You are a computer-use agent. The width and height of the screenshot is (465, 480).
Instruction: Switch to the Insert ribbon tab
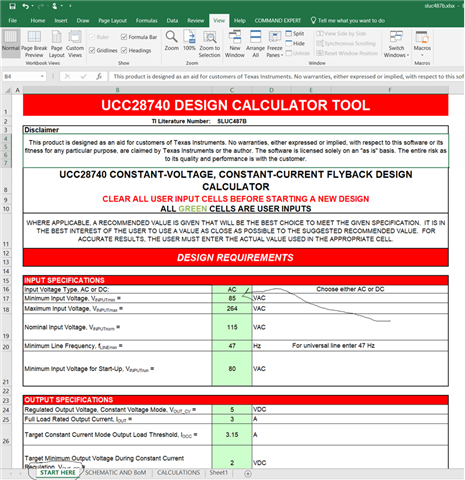pyautogui.click(x=61, y=21)
